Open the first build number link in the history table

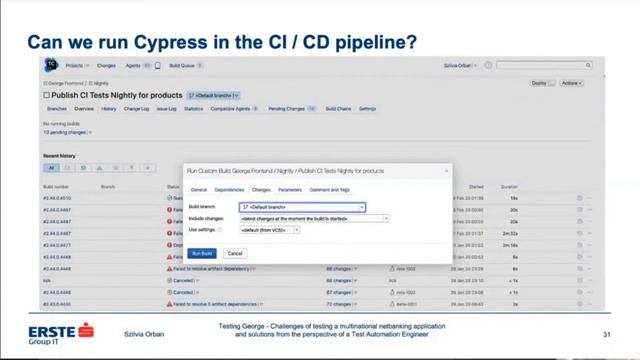pos(57,198)
